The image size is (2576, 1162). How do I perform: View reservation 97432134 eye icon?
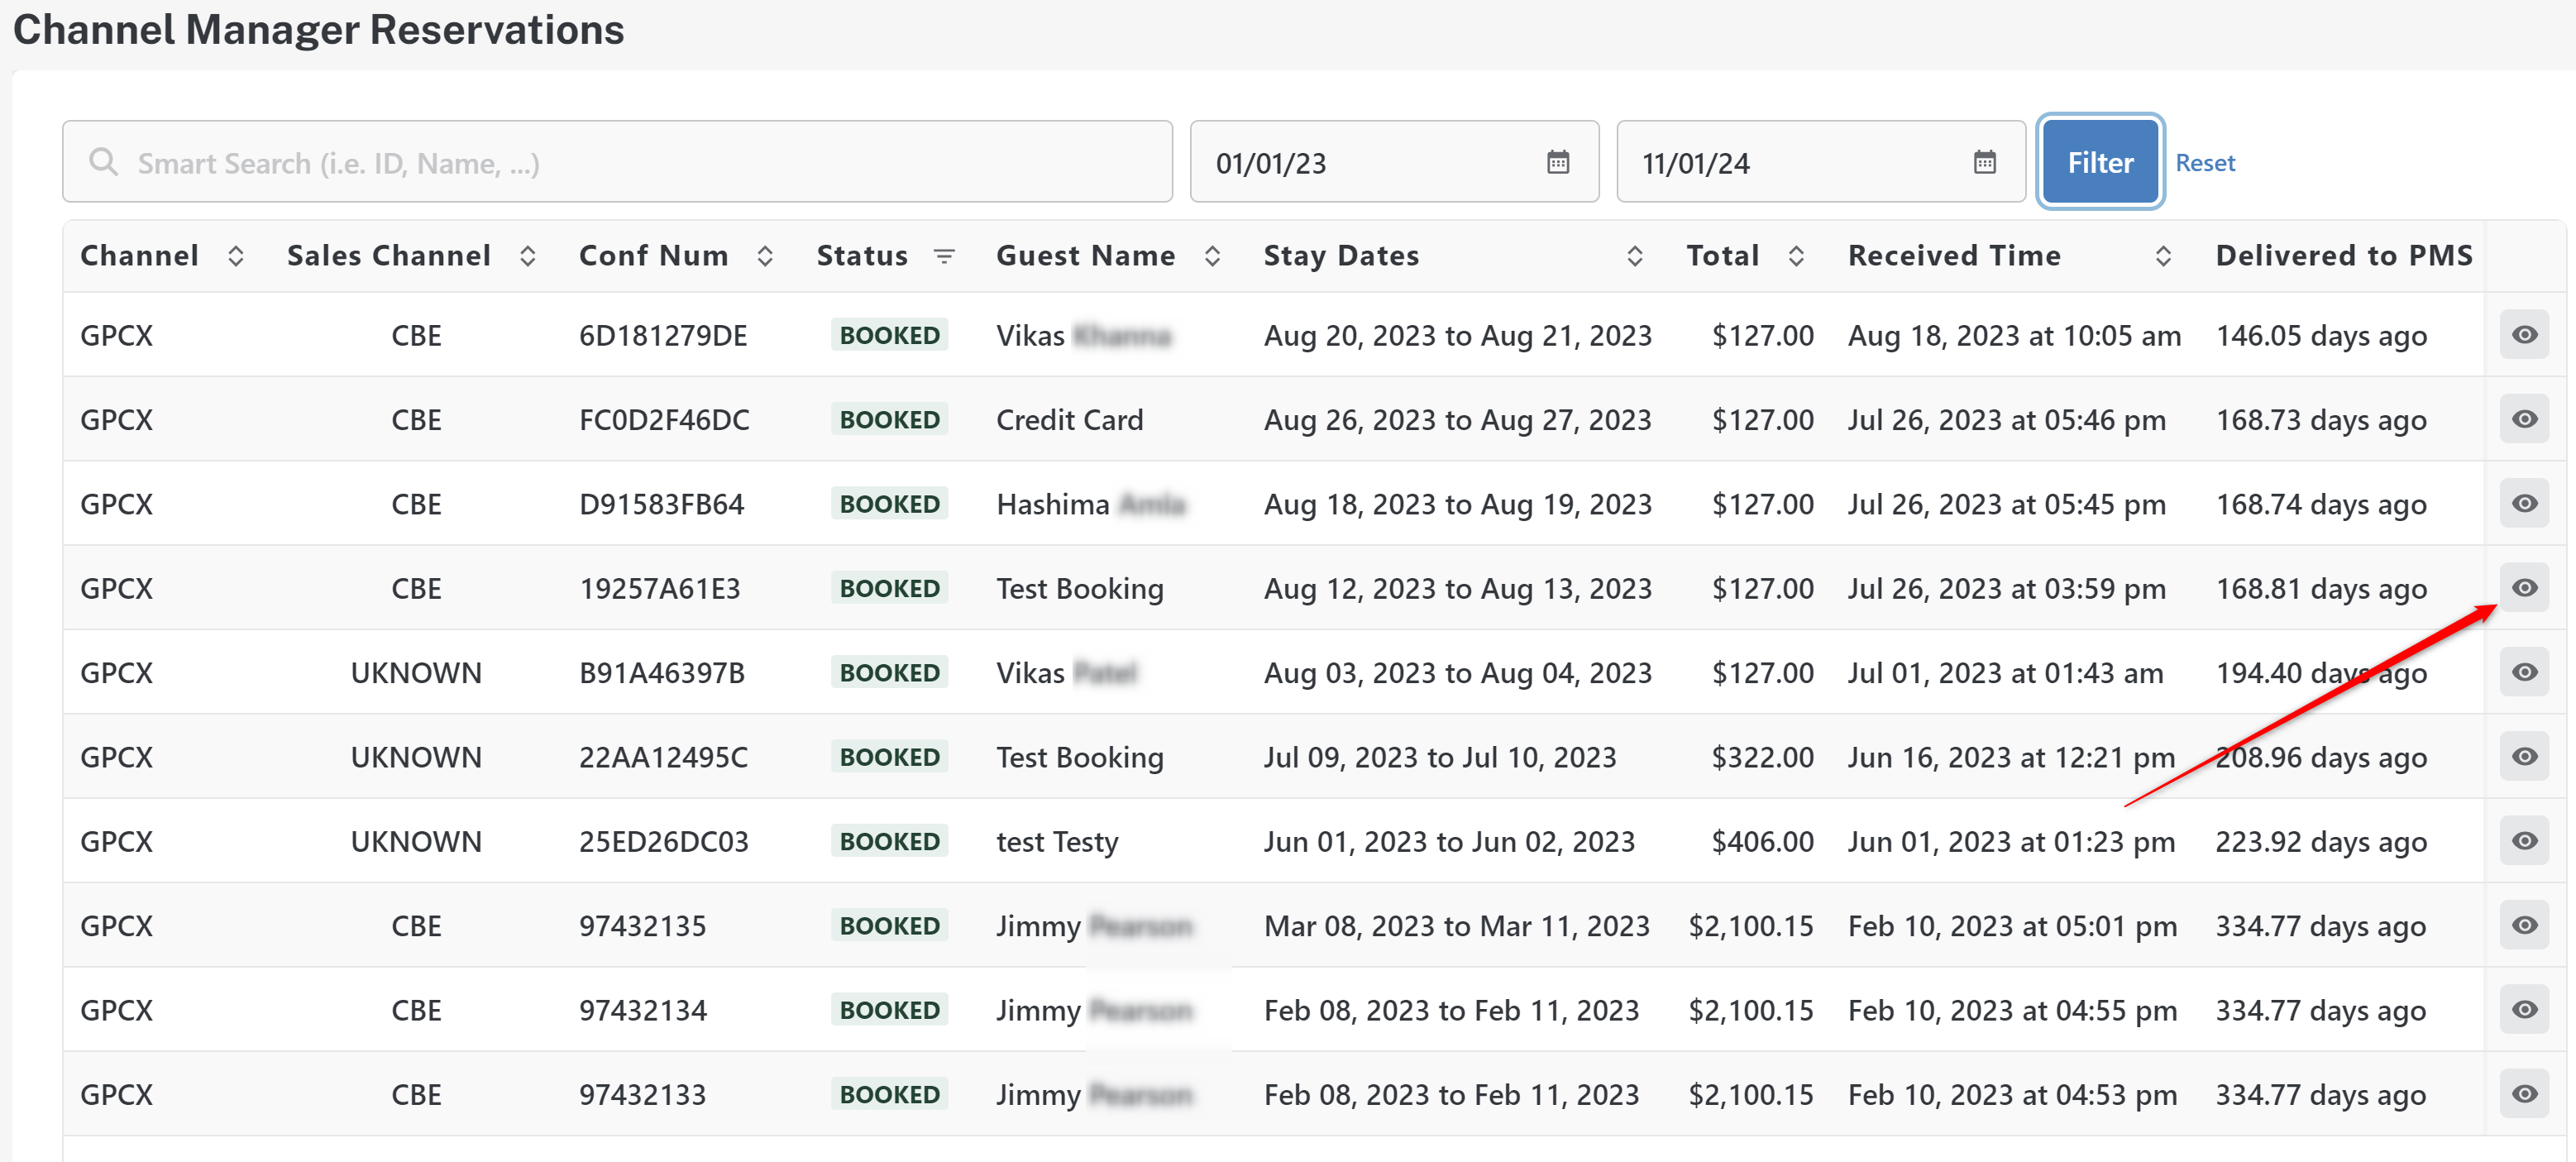(2524, 1009)
